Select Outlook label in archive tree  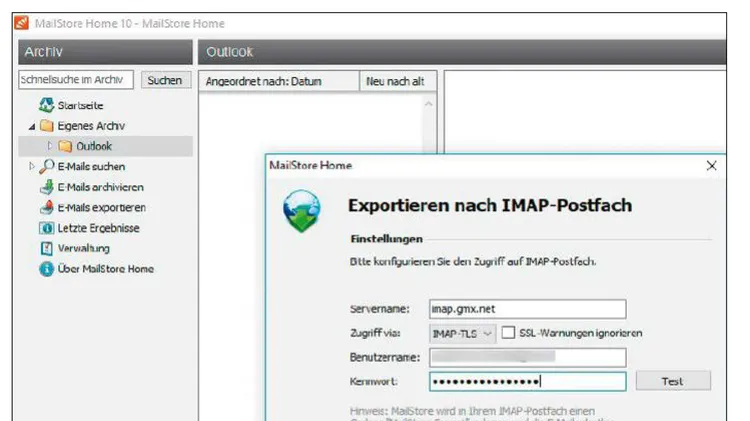[x=94, y=146]
